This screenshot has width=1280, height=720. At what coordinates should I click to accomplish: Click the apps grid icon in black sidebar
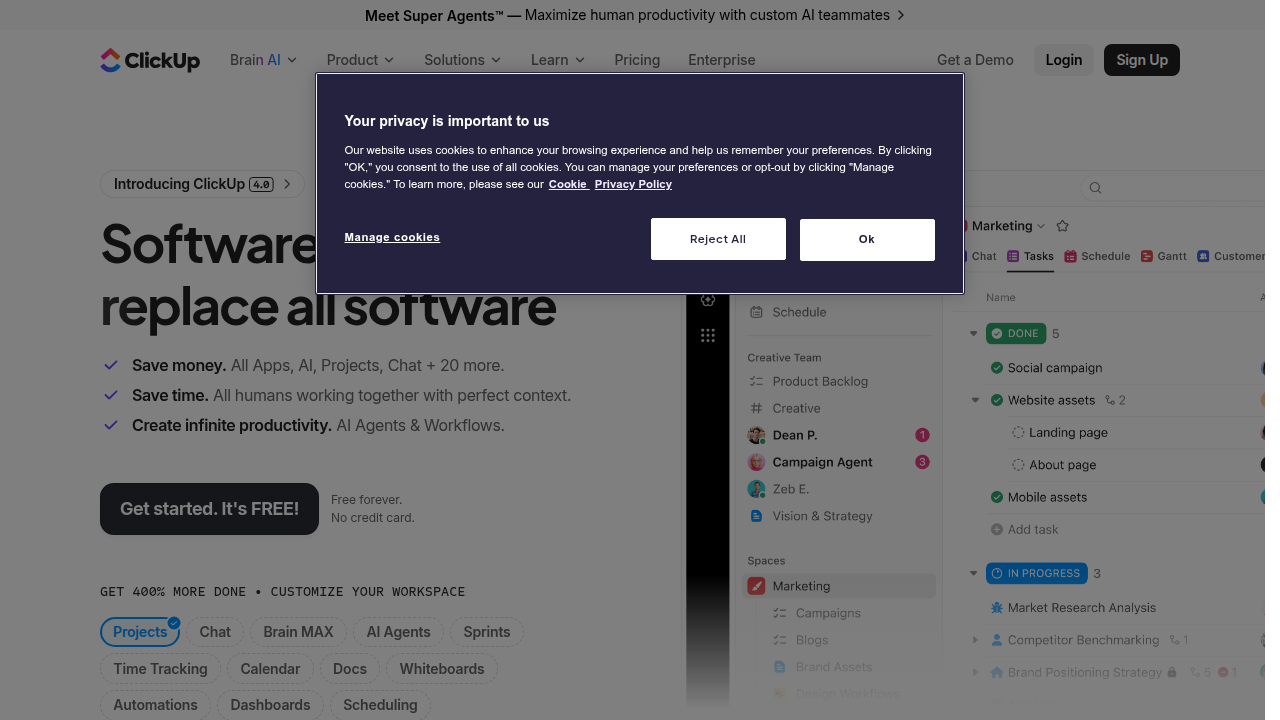coord(708,335)
